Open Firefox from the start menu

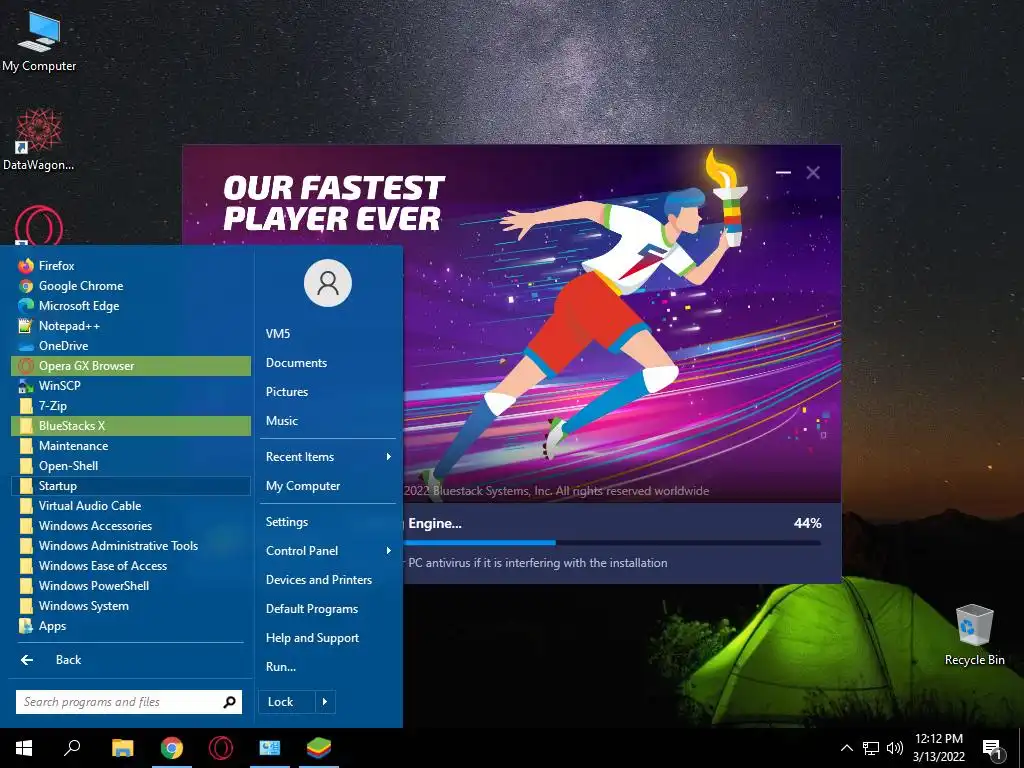[131, 266]
